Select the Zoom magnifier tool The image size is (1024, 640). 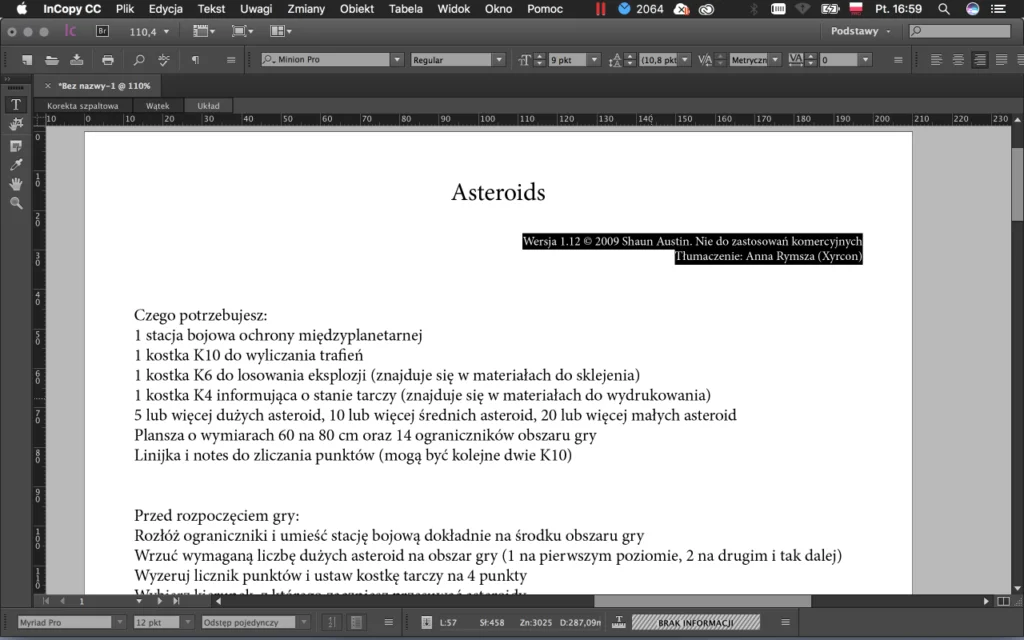coord(16,203)
